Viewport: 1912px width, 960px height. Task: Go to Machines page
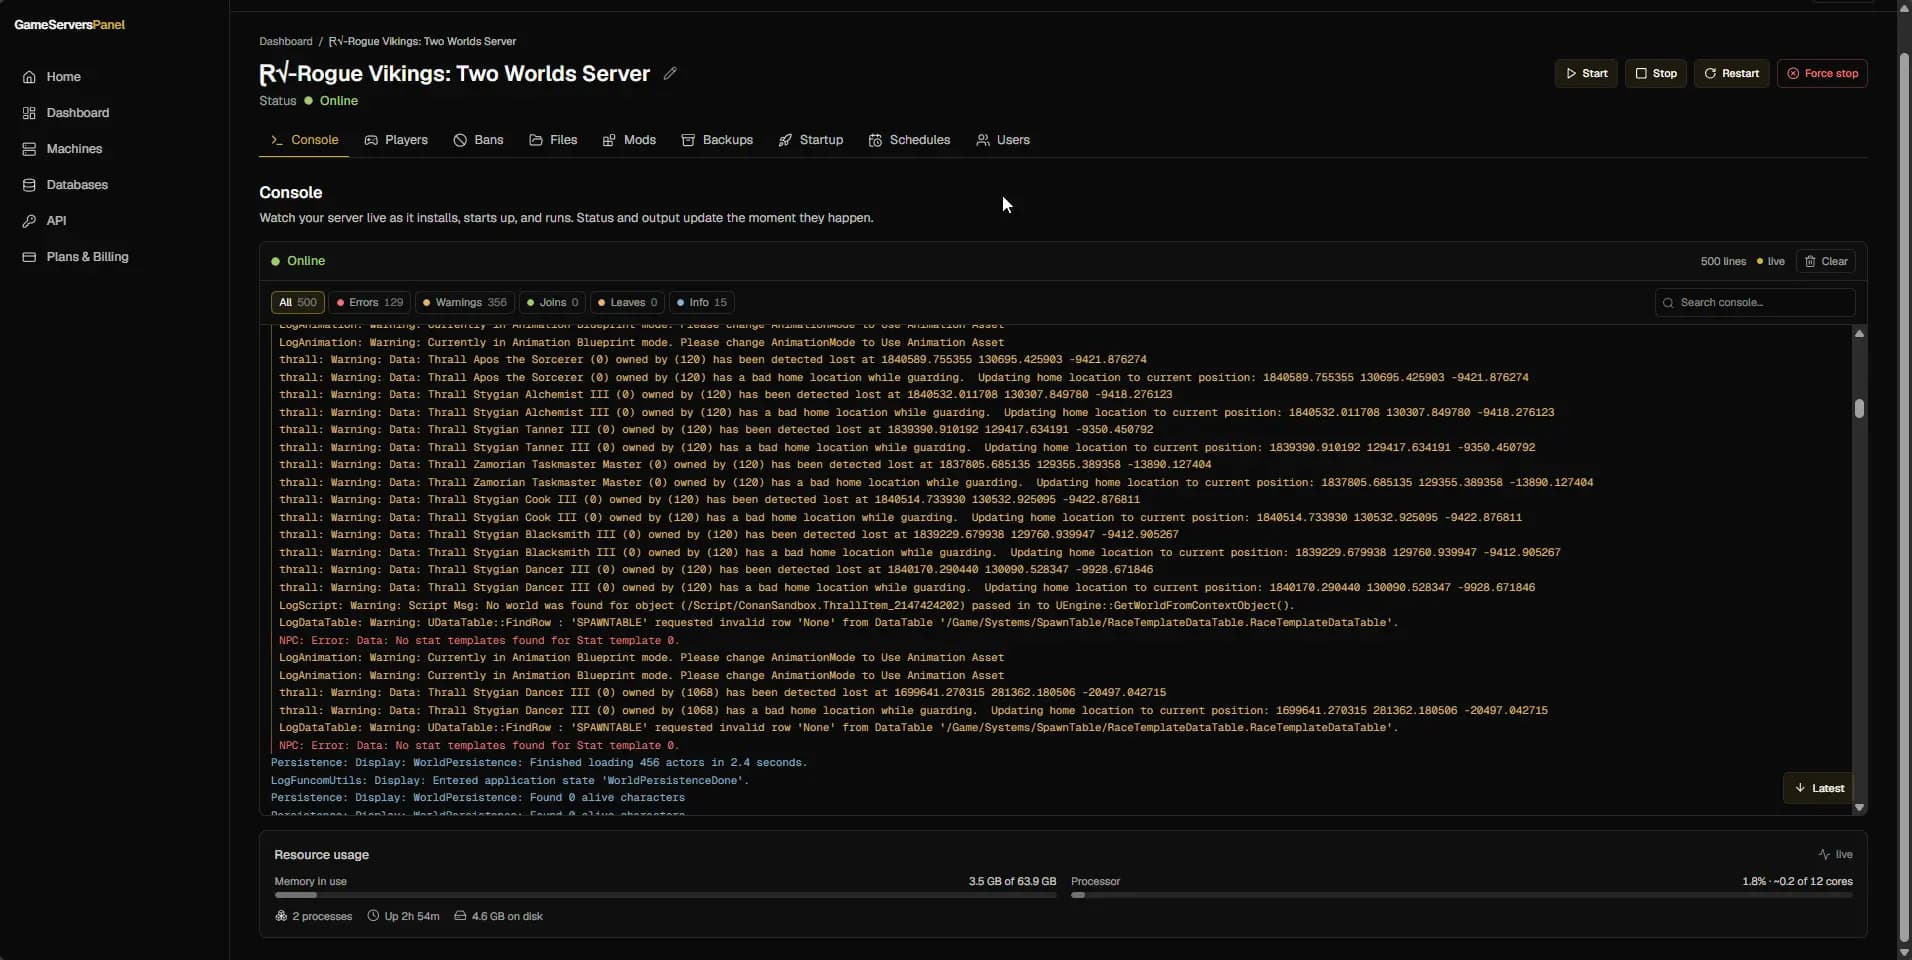[74, 149]
